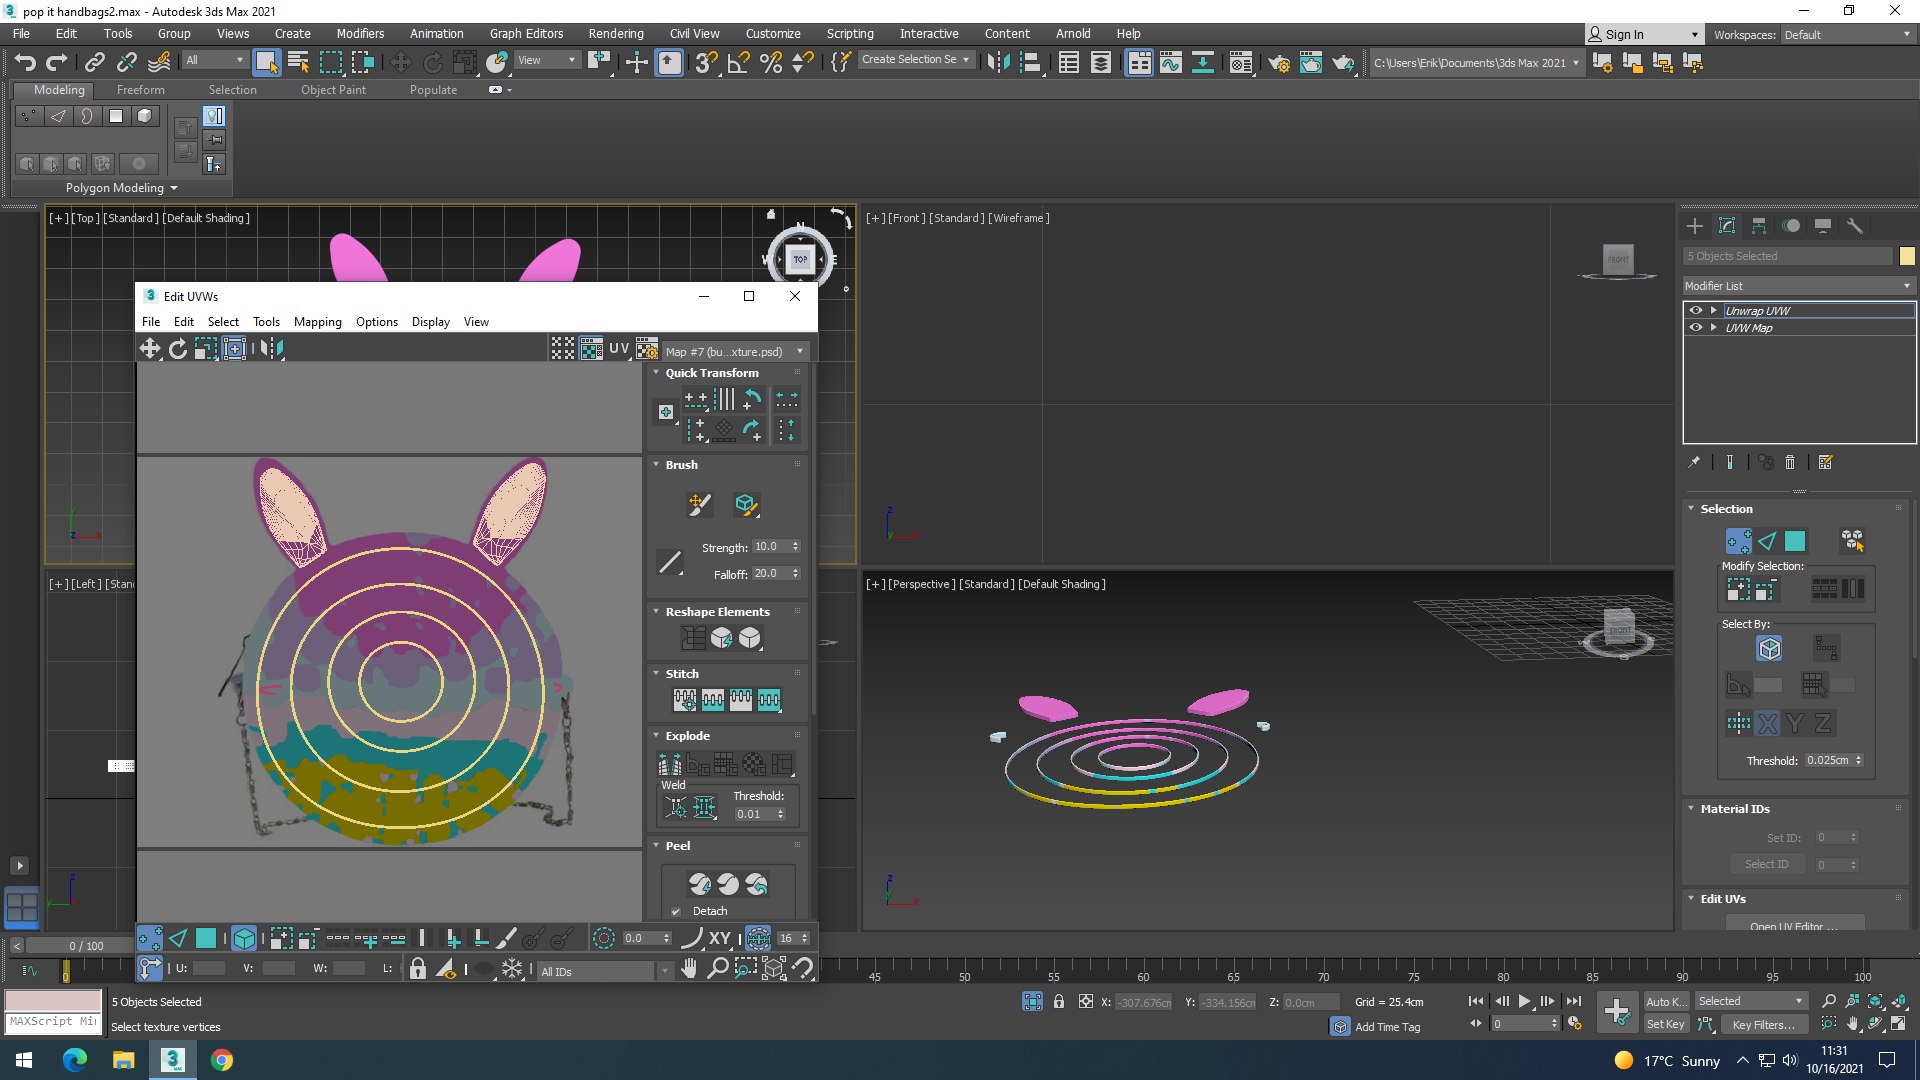
Task: Click the Select and Move tool in main toolbar
Action: pos(400,63)
